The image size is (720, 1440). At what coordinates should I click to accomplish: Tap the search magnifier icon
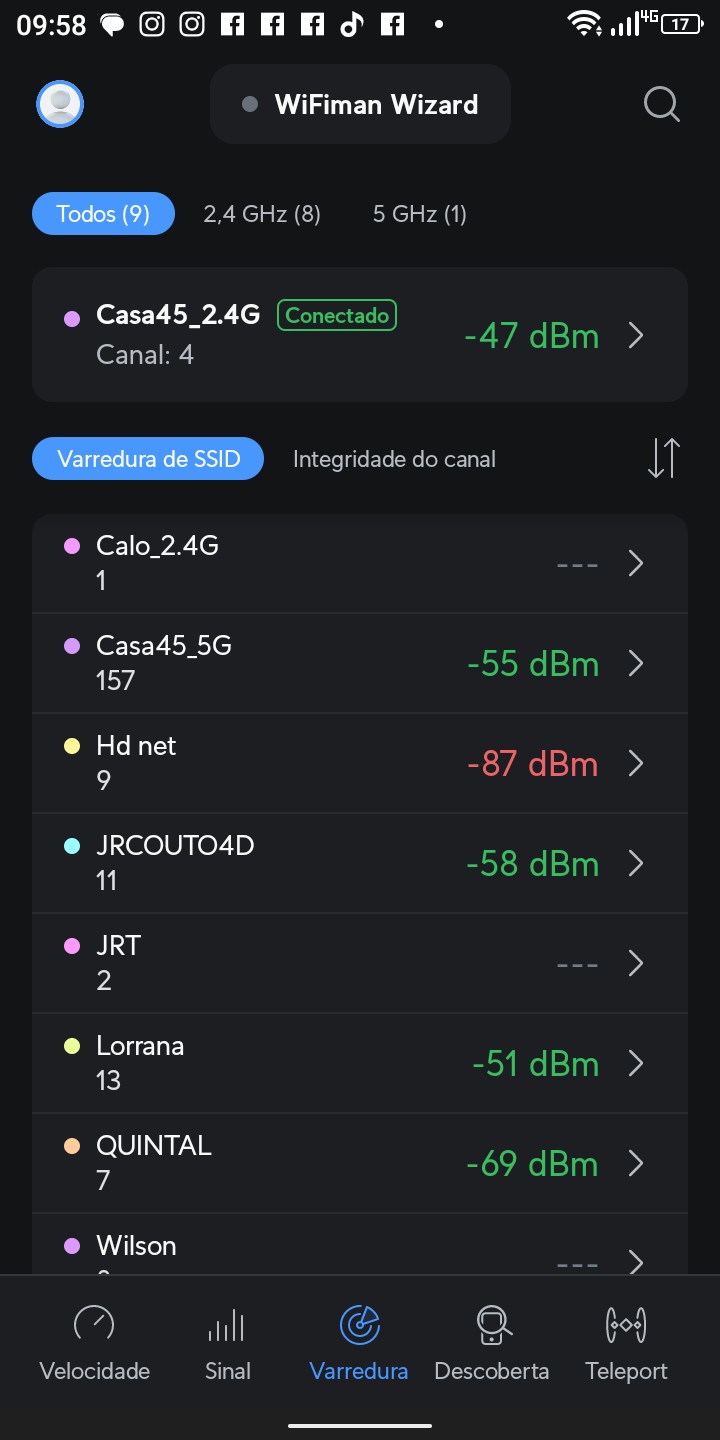point(661,104)
